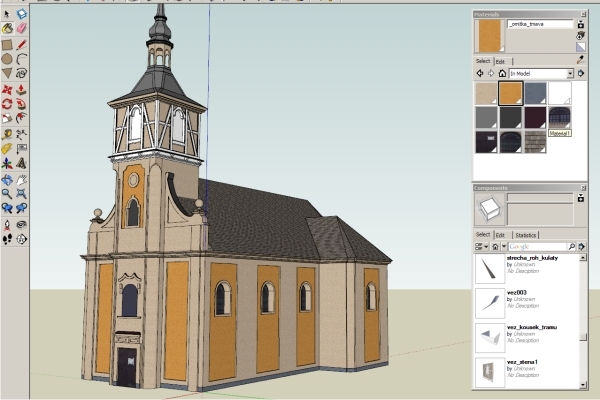Choose the Eraser tool
Screen dimensions: 600x400
tap(21, 29)
